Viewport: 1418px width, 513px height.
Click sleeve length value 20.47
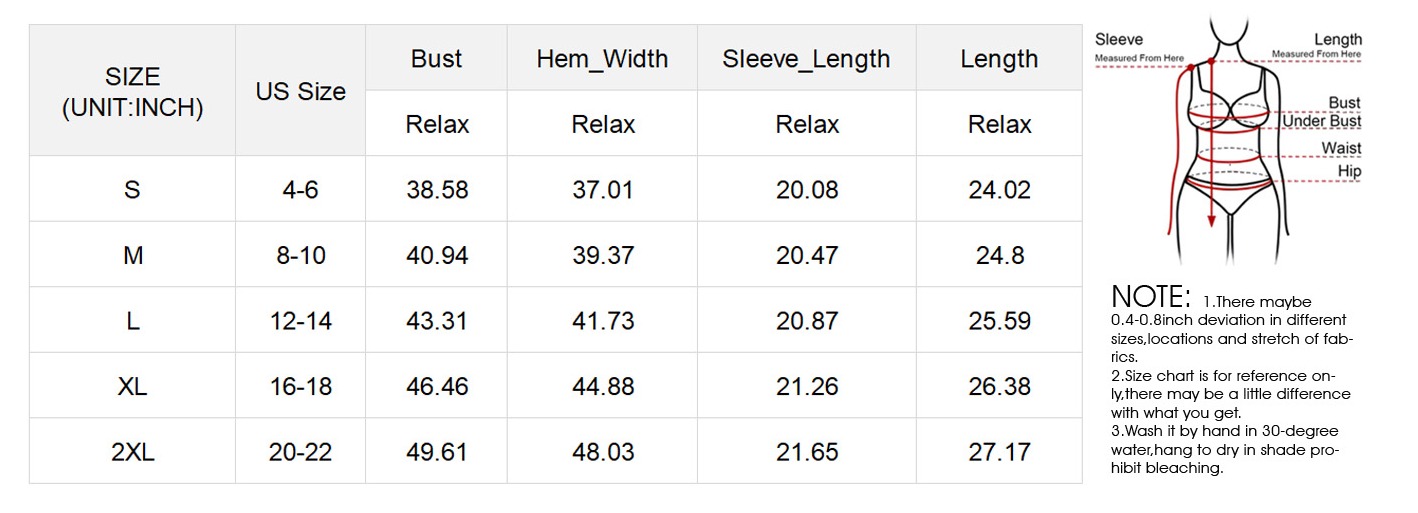point(807,255)
